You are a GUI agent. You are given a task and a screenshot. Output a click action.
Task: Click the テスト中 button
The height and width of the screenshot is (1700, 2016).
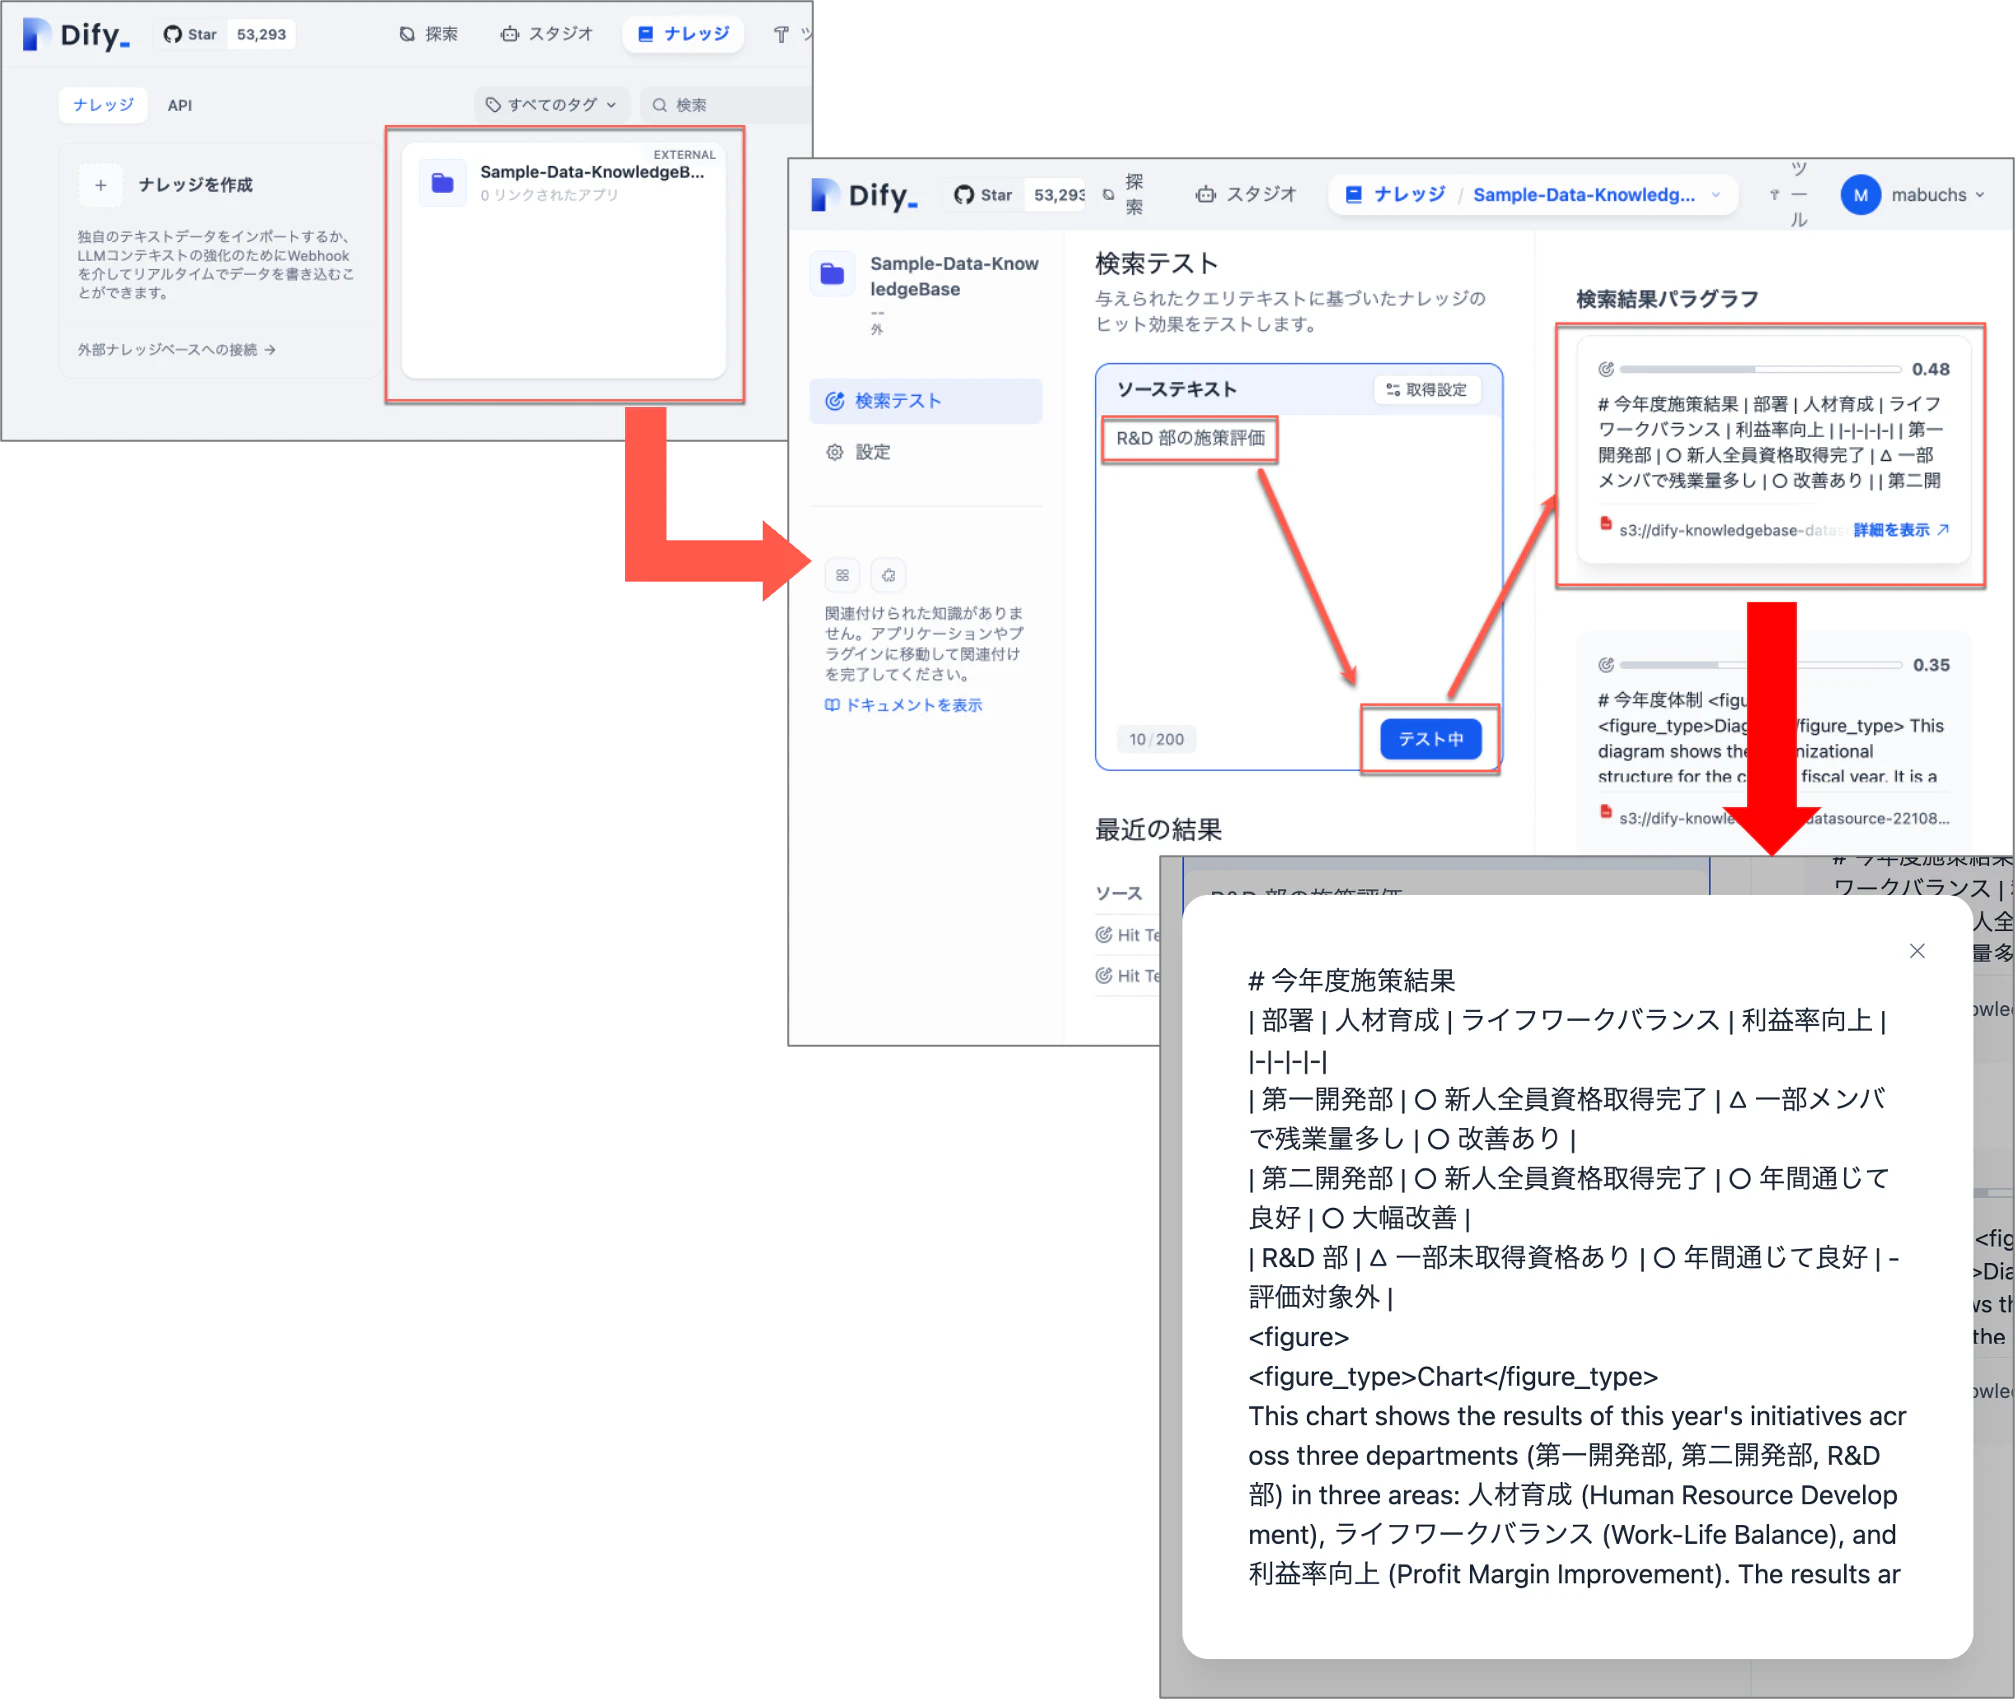[x=1430, y=739]
